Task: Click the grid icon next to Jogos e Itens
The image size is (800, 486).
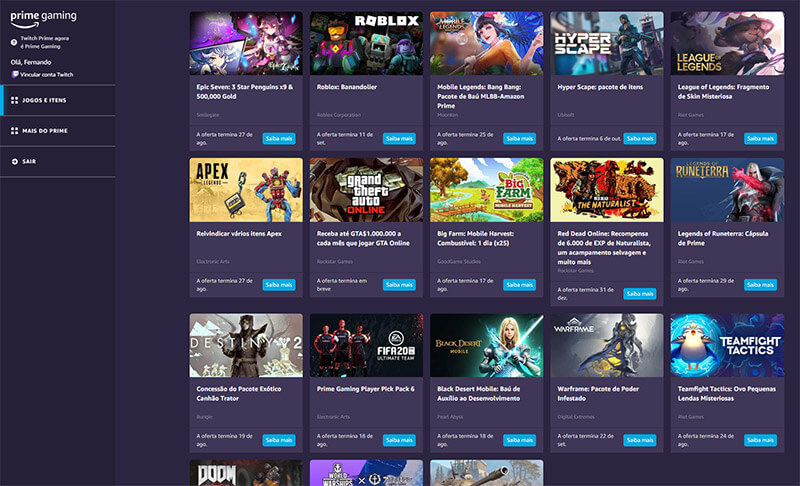Action: point(14,101)
